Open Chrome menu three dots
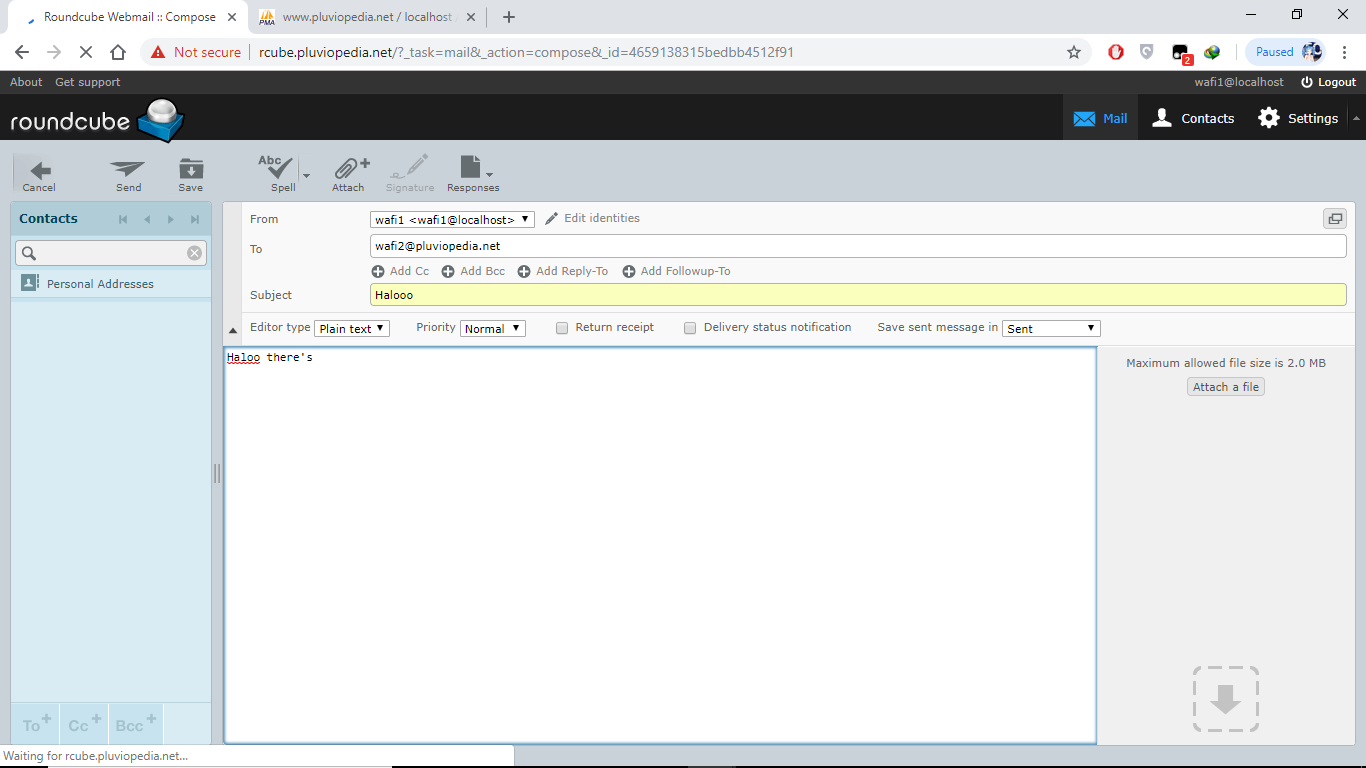Image resolution: width=1366 pixels, height=768 pixels. (1346, 52)
